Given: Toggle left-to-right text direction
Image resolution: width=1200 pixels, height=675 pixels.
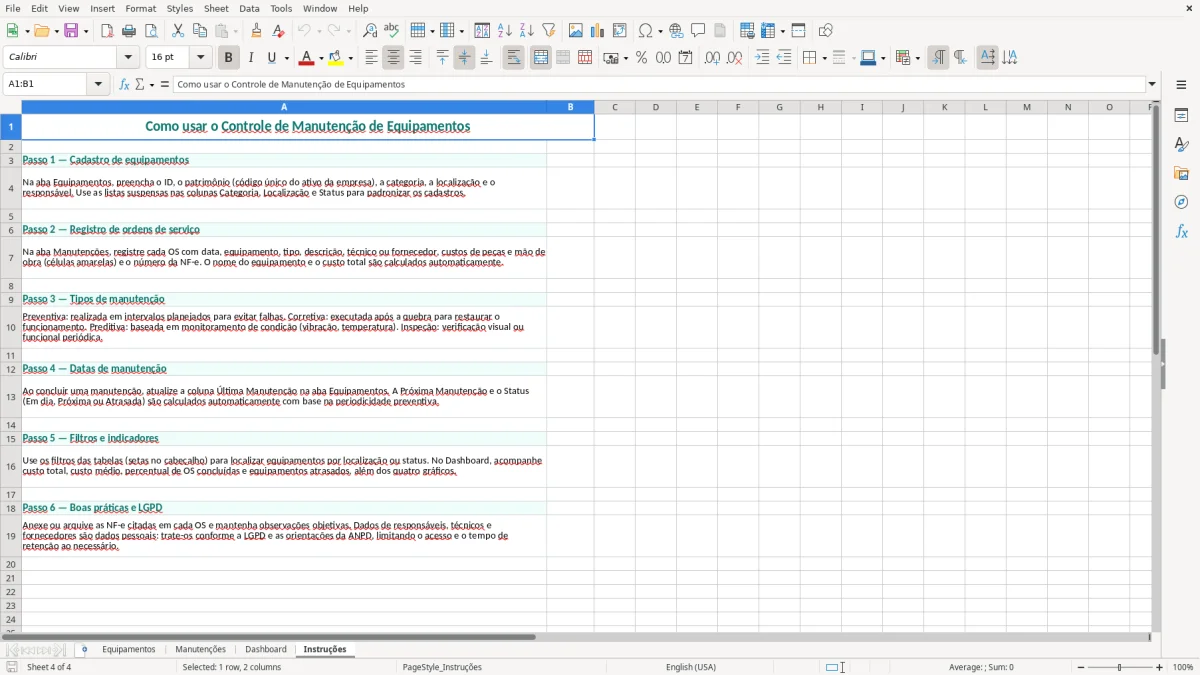Looking at the screenshot, I should (938, 58).
